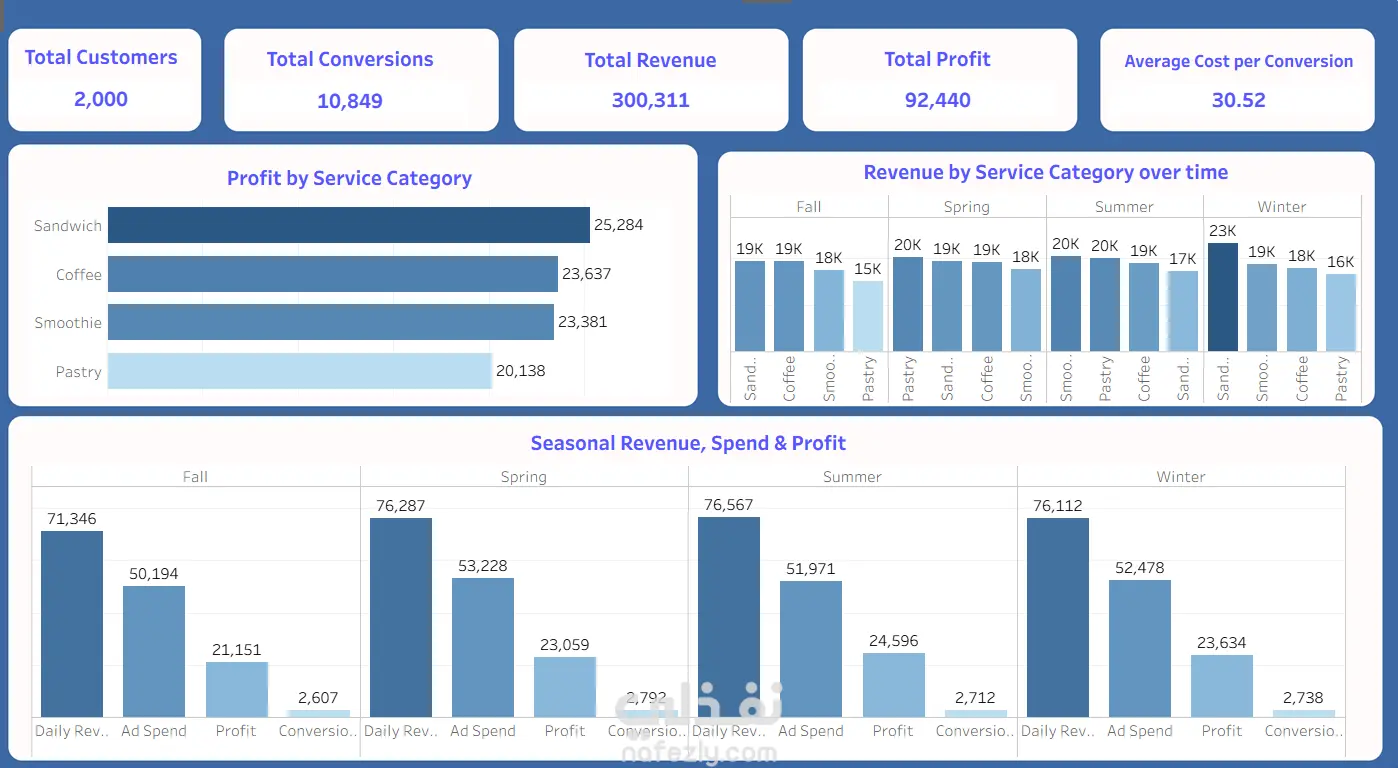Screen dimensions: 1398x768
Task: Click the Summer header in Revenue over time
Action: [1125, 207]
